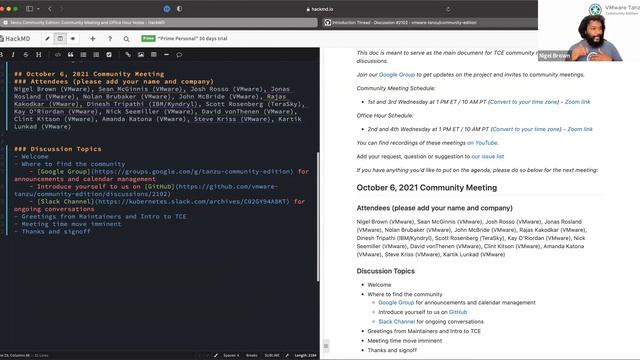640x360 pixels.
Task: Click the Length status bar entry
Action: [x=305, y=356]
